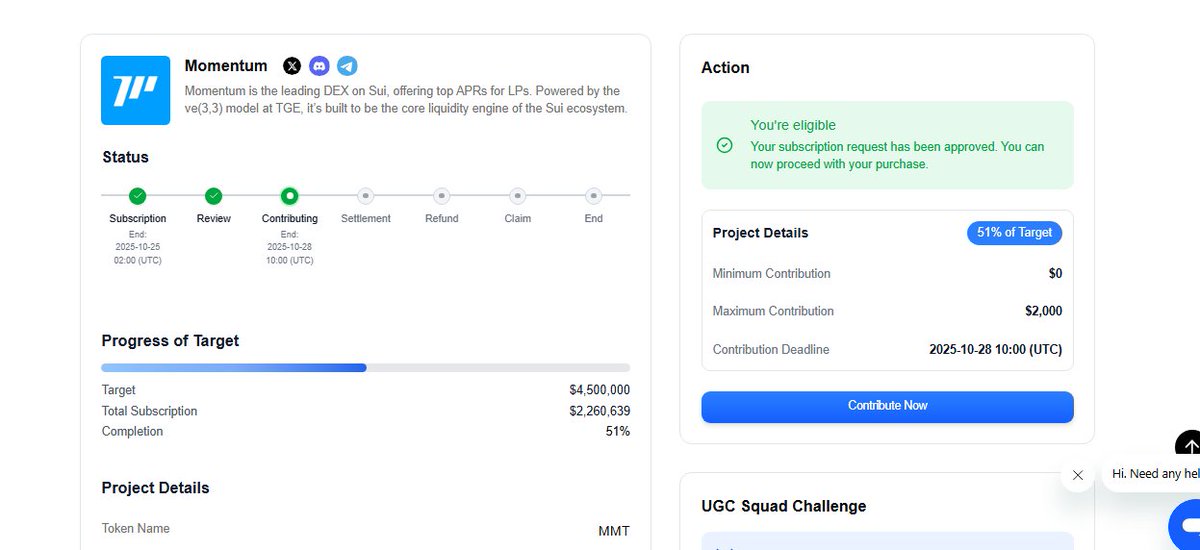Open Momentum's Telegram icon link

347,66
